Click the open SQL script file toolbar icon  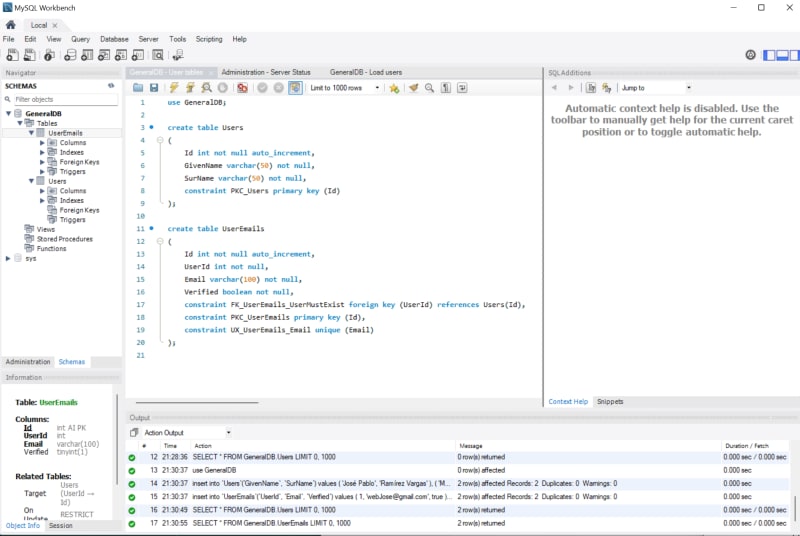pos(30,55)
